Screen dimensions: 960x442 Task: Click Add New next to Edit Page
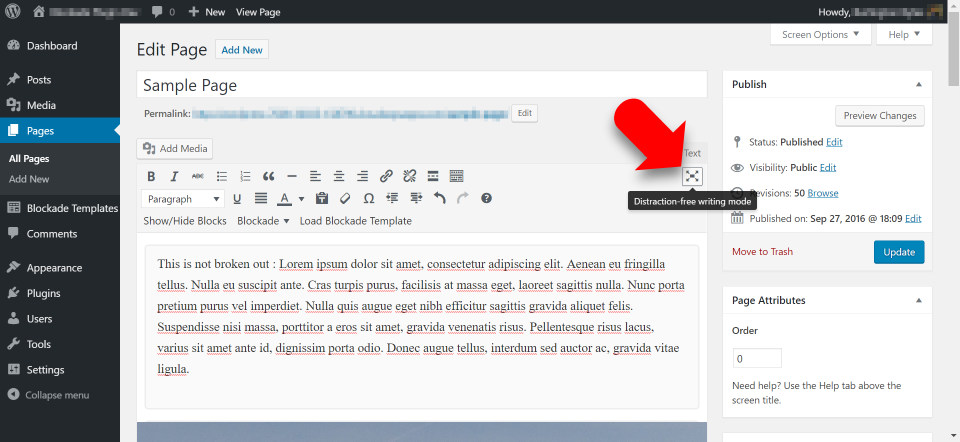coord(242,50)
